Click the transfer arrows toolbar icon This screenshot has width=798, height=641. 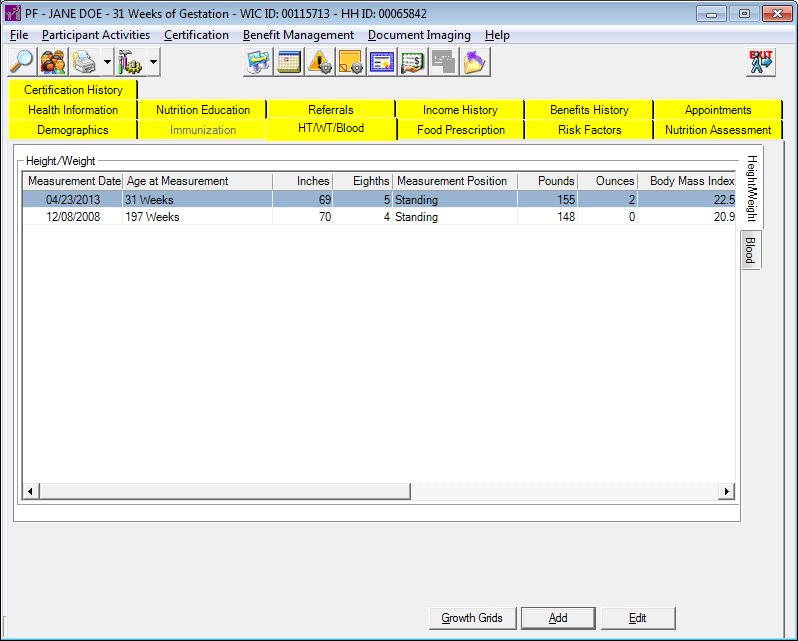click(258, 62)
